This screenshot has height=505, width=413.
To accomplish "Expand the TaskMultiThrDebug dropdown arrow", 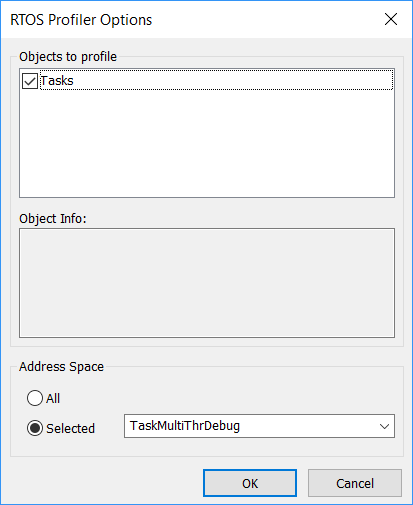I will click(x=384, y=426).
